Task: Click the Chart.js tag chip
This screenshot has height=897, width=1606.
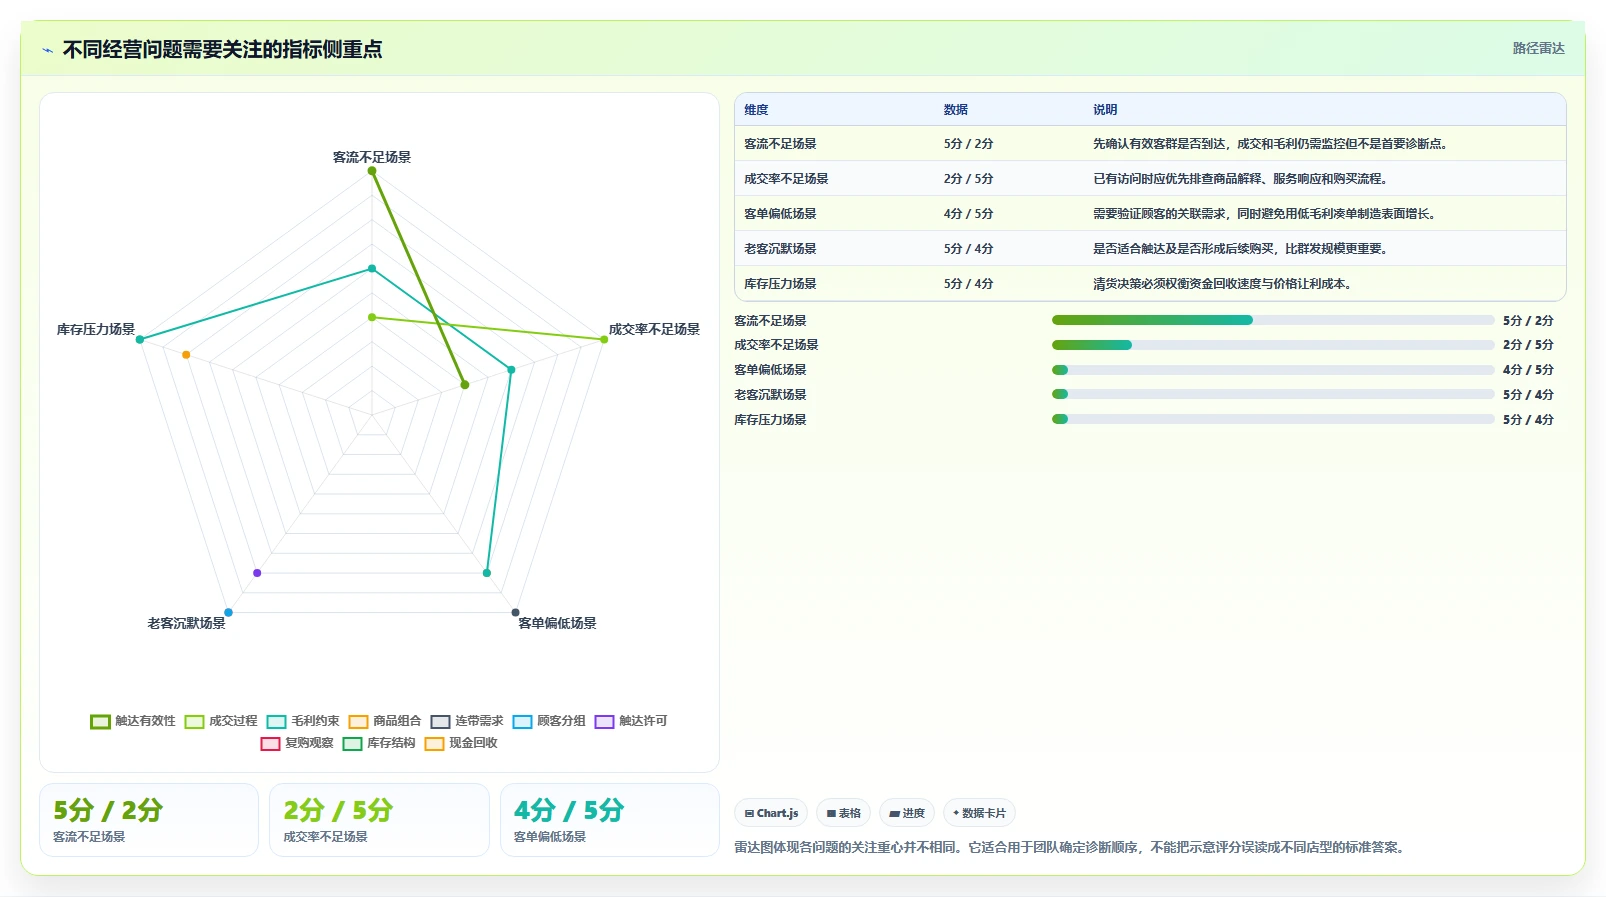Action: pos(771,813)
